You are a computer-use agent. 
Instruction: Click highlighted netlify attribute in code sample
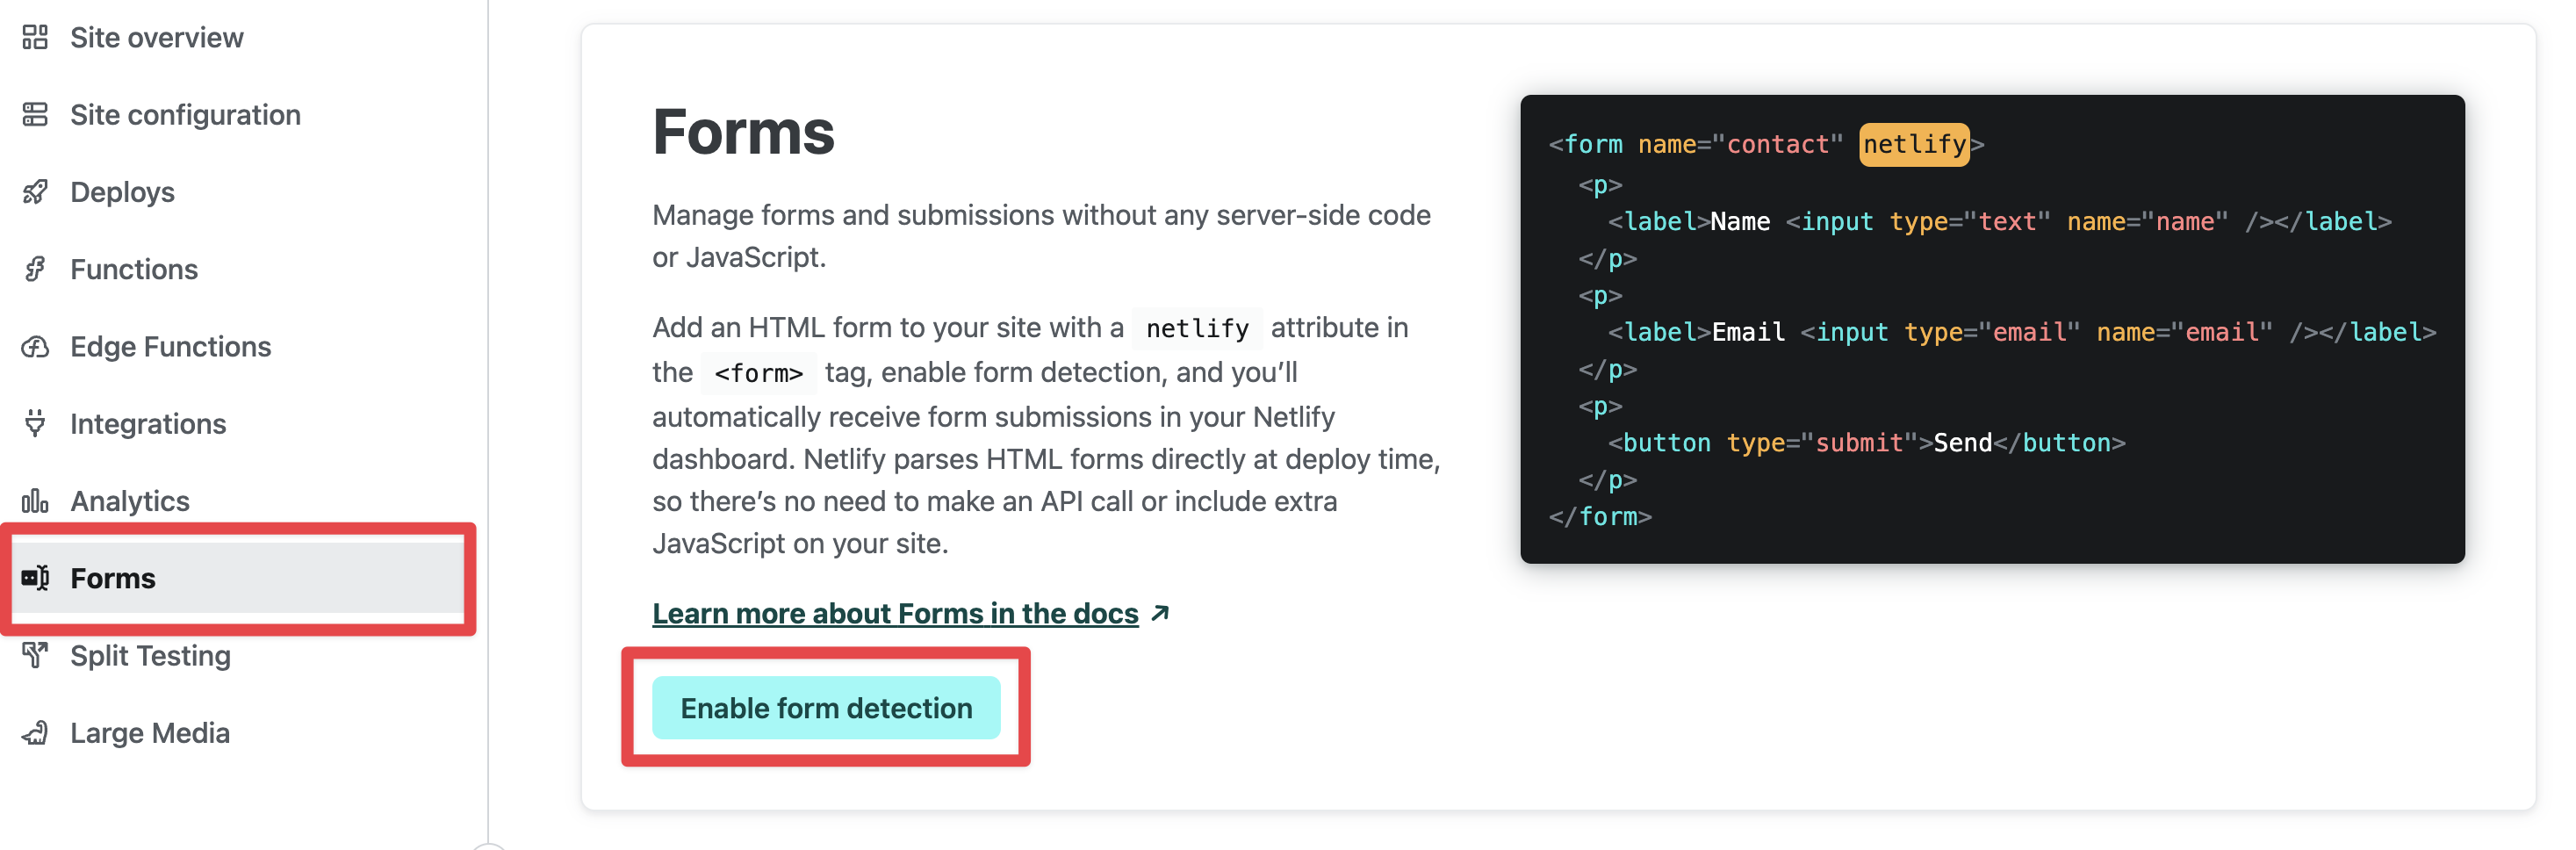pyautogui.click(x=1914, y=144)
